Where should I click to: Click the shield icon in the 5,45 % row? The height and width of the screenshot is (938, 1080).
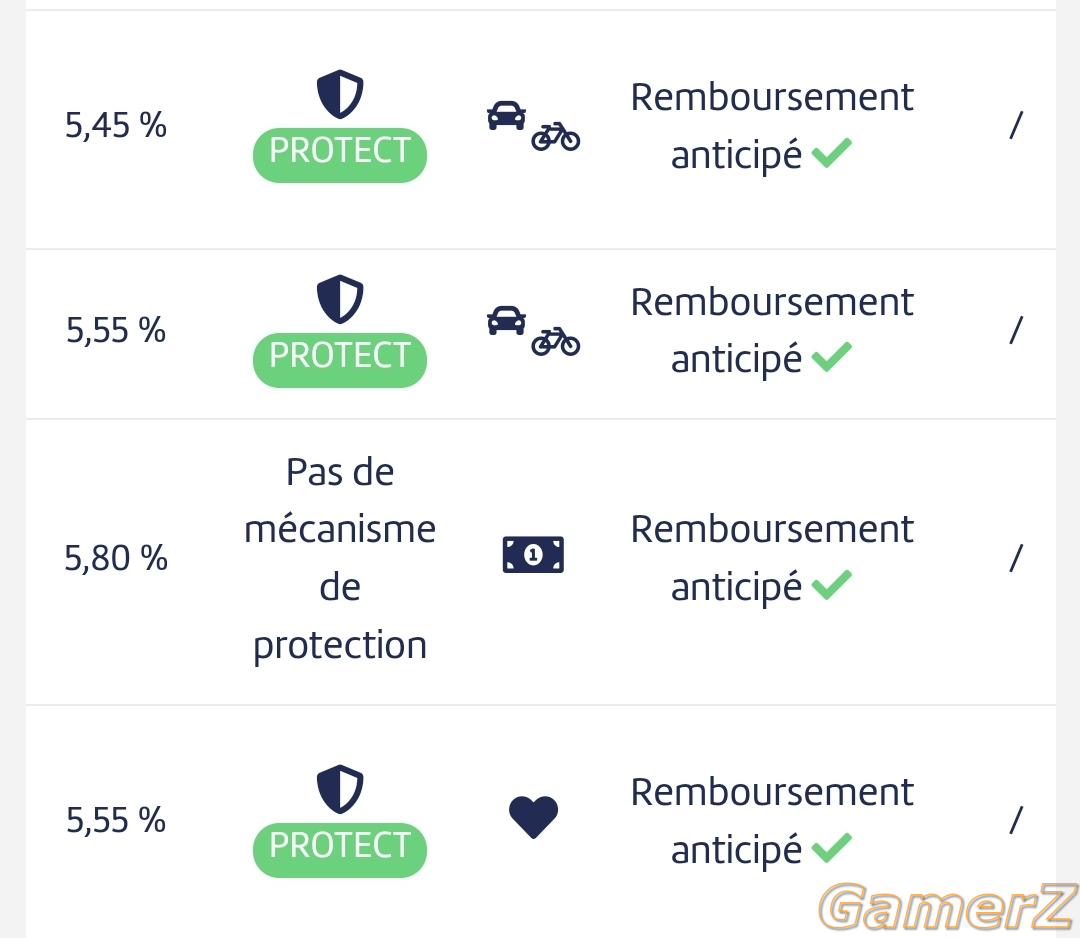click(340, 94)
